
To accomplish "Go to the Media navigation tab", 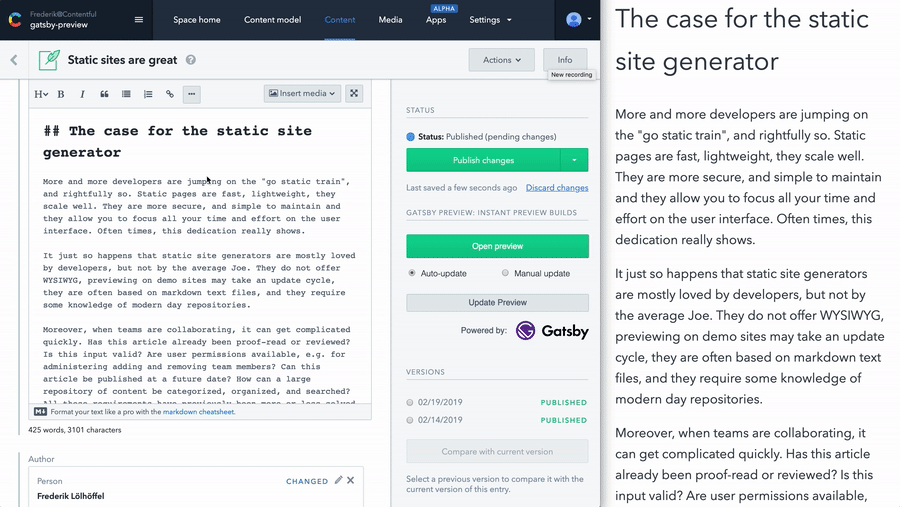I will click(390, 20).
